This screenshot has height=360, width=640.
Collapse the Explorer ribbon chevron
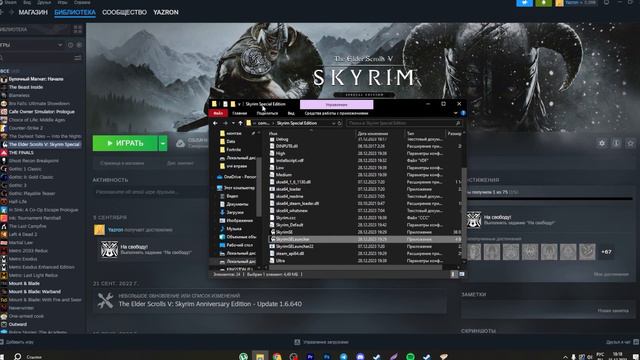click(x=456, y=113)
